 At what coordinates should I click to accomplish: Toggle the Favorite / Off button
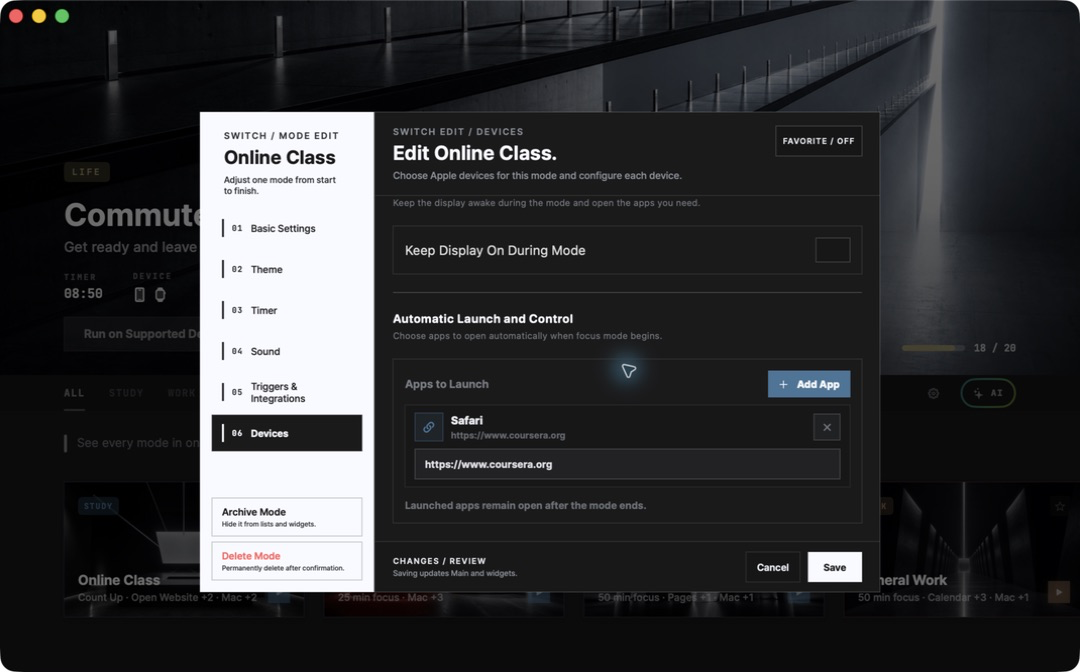[x=818, y=141]
